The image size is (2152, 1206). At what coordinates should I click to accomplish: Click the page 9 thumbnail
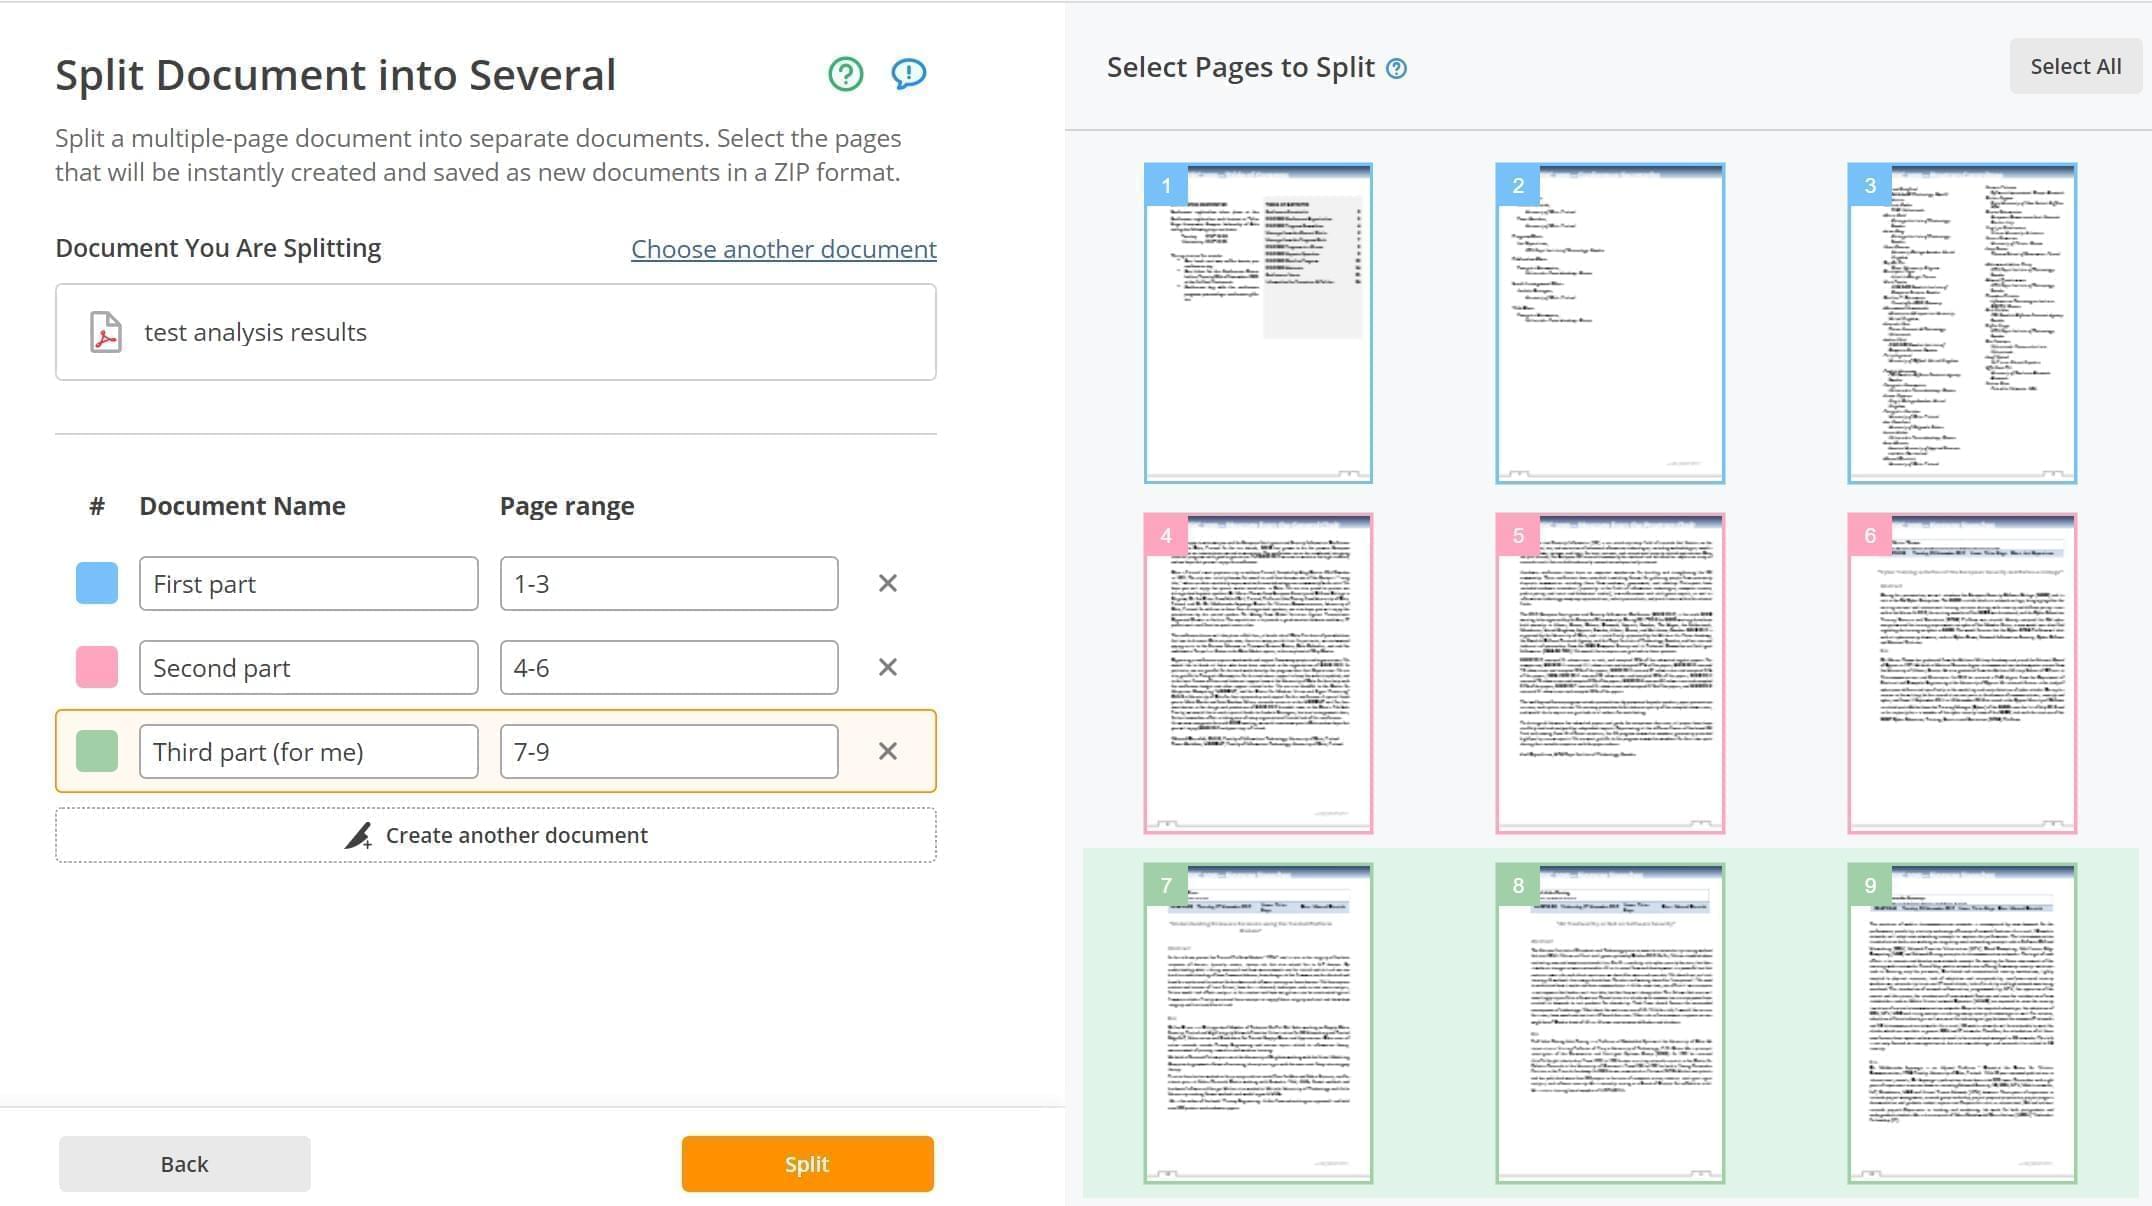pyautogui.click(x=1962, y=1023)
